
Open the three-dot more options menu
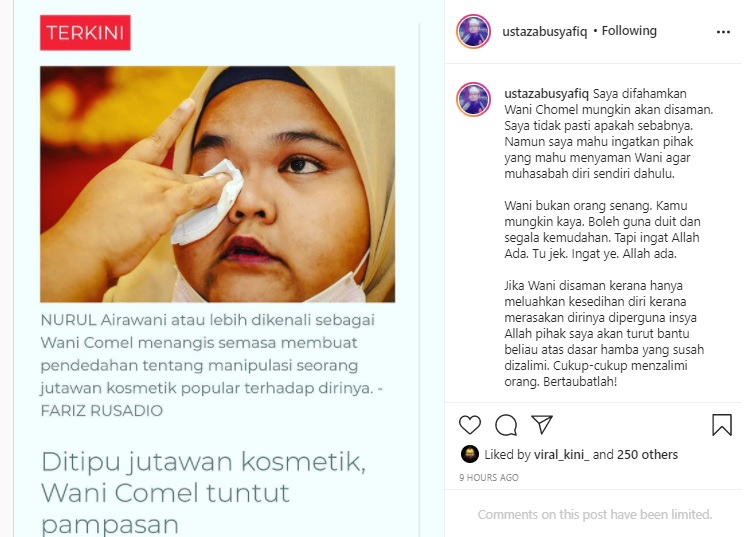[723, 32]
